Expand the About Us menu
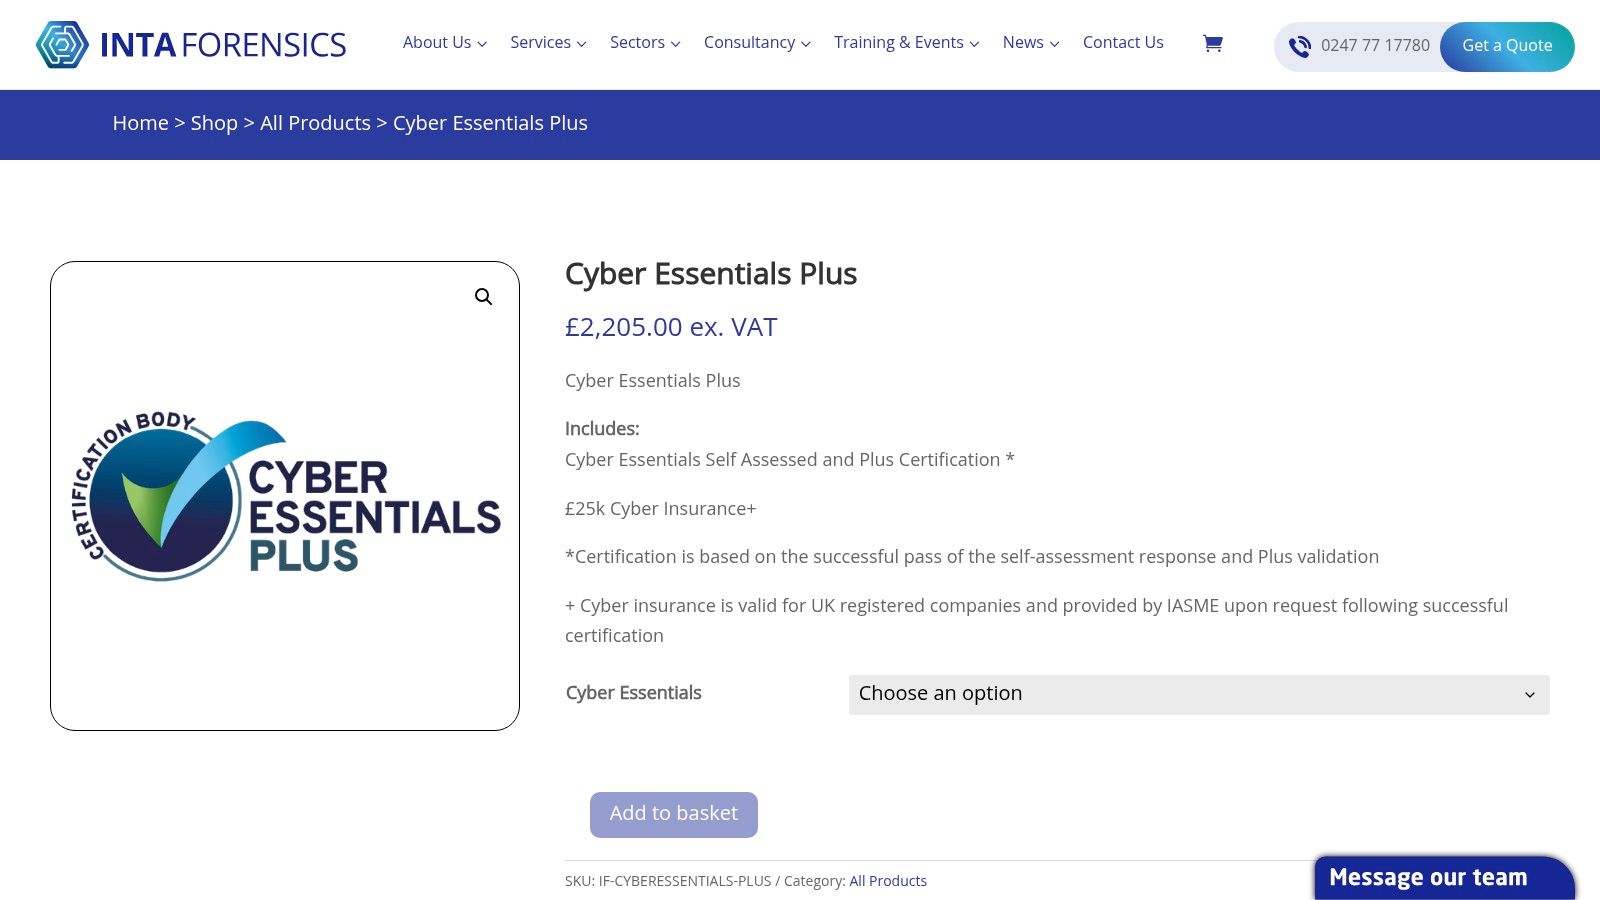1600x900 pixels. click(444, 43)
